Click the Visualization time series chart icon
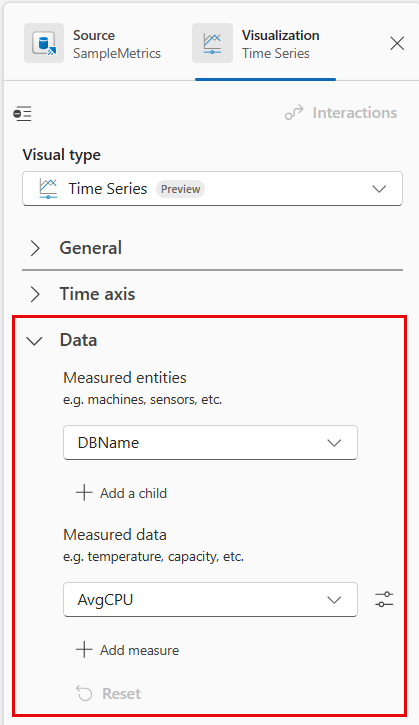This screenshot has height=725, width=419. click(x=212, y=43)
